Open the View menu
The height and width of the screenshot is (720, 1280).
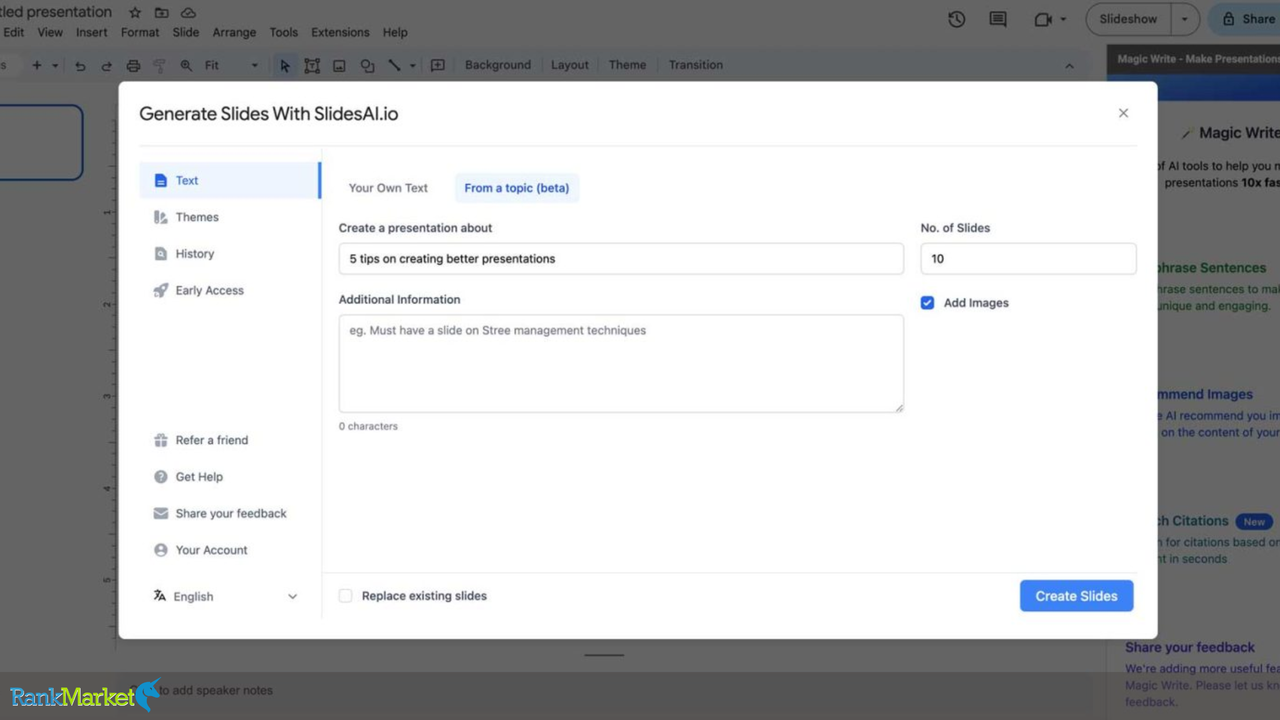coord(50,32)
